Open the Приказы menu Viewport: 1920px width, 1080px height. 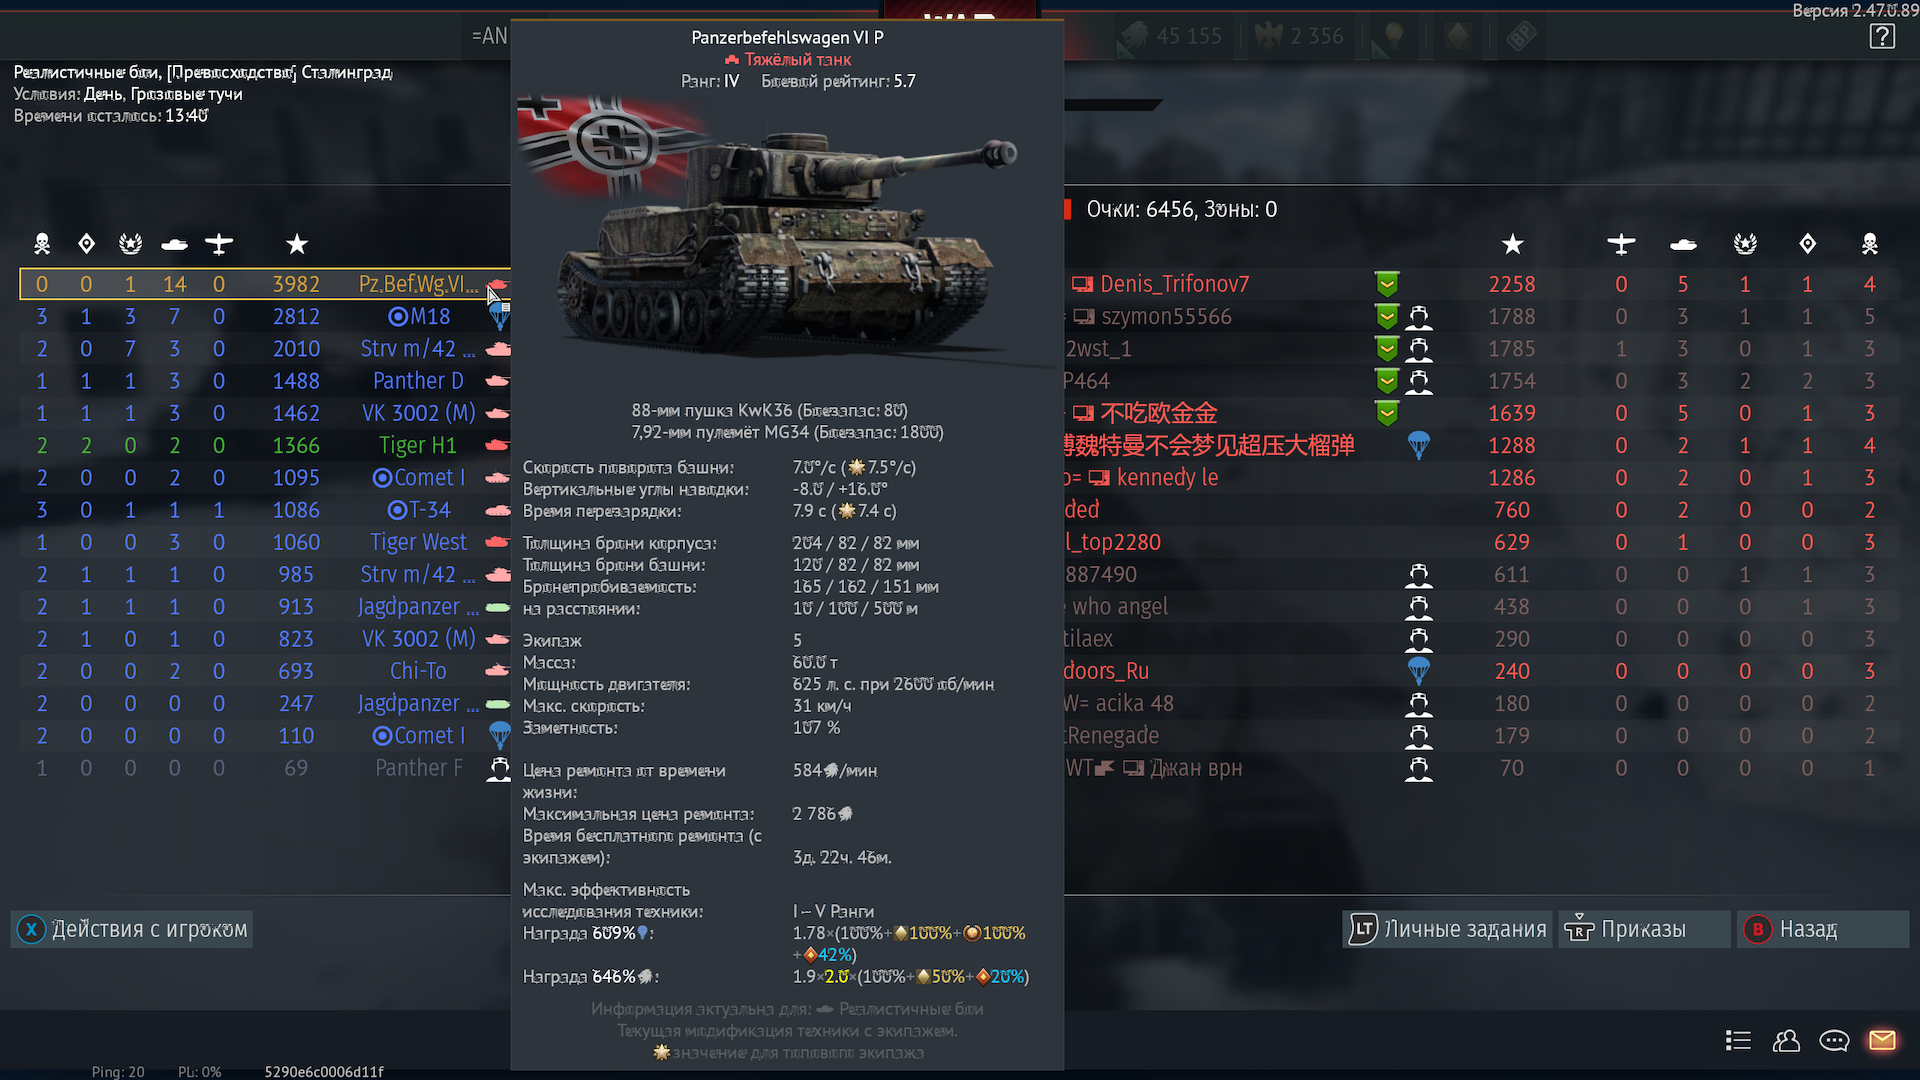click(1644, 929)
